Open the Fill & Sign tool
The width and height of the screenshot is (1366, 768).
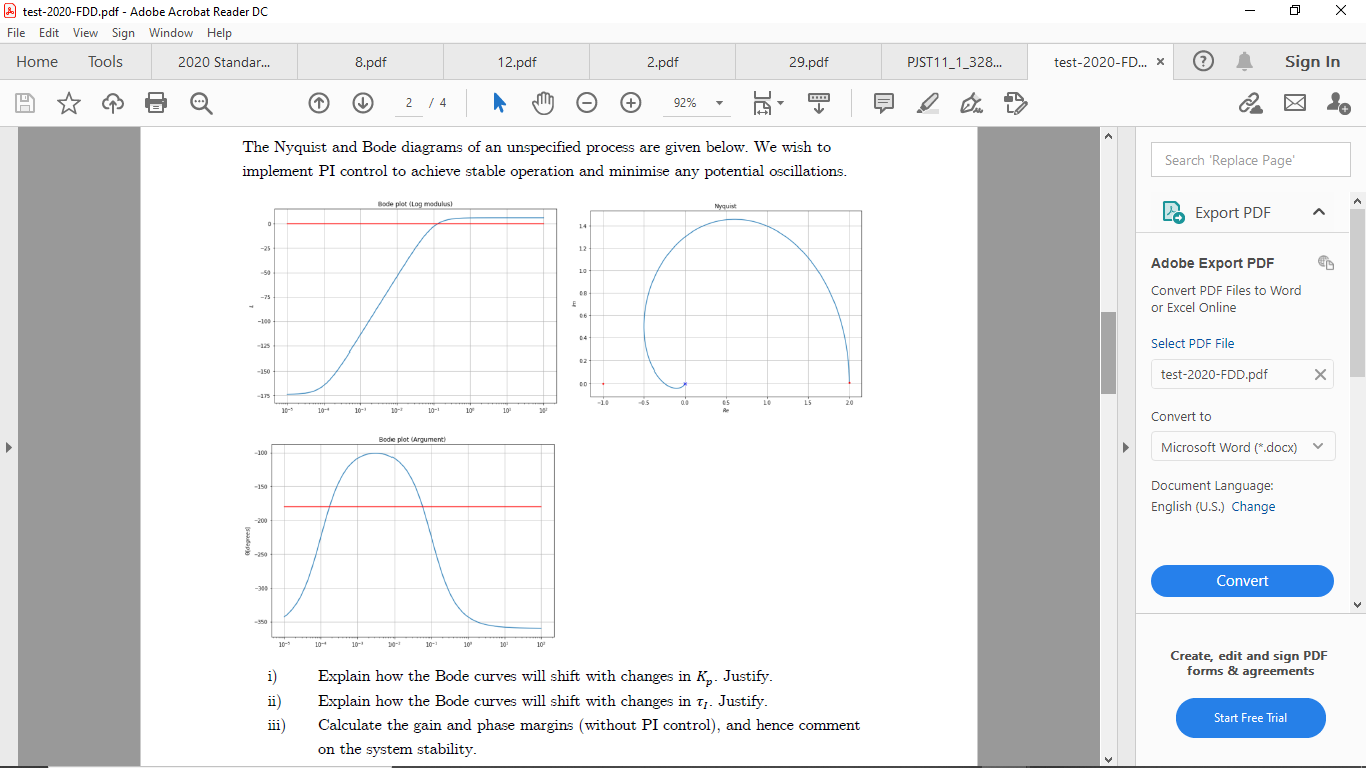click(x=1016, y=103)
